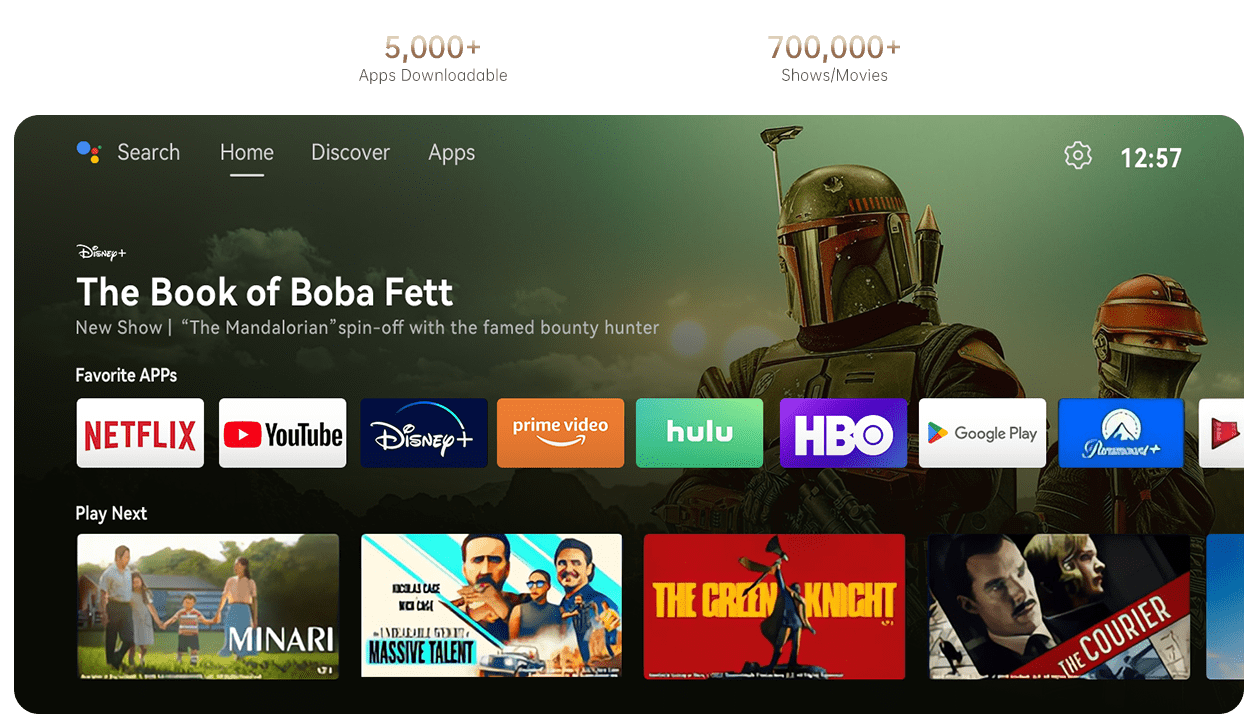Switch to the Discover tab

pyautogui.click(x=350, y=153)
